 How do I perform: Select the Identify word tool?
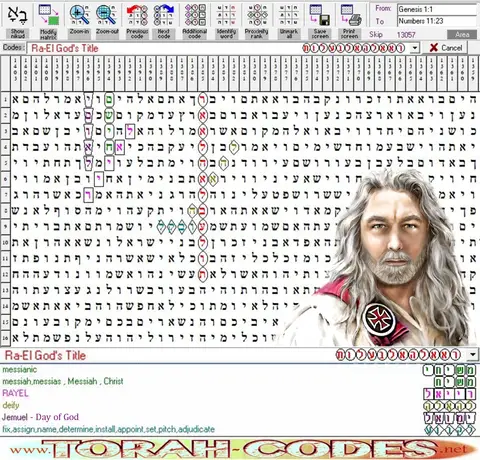point(226,15)
